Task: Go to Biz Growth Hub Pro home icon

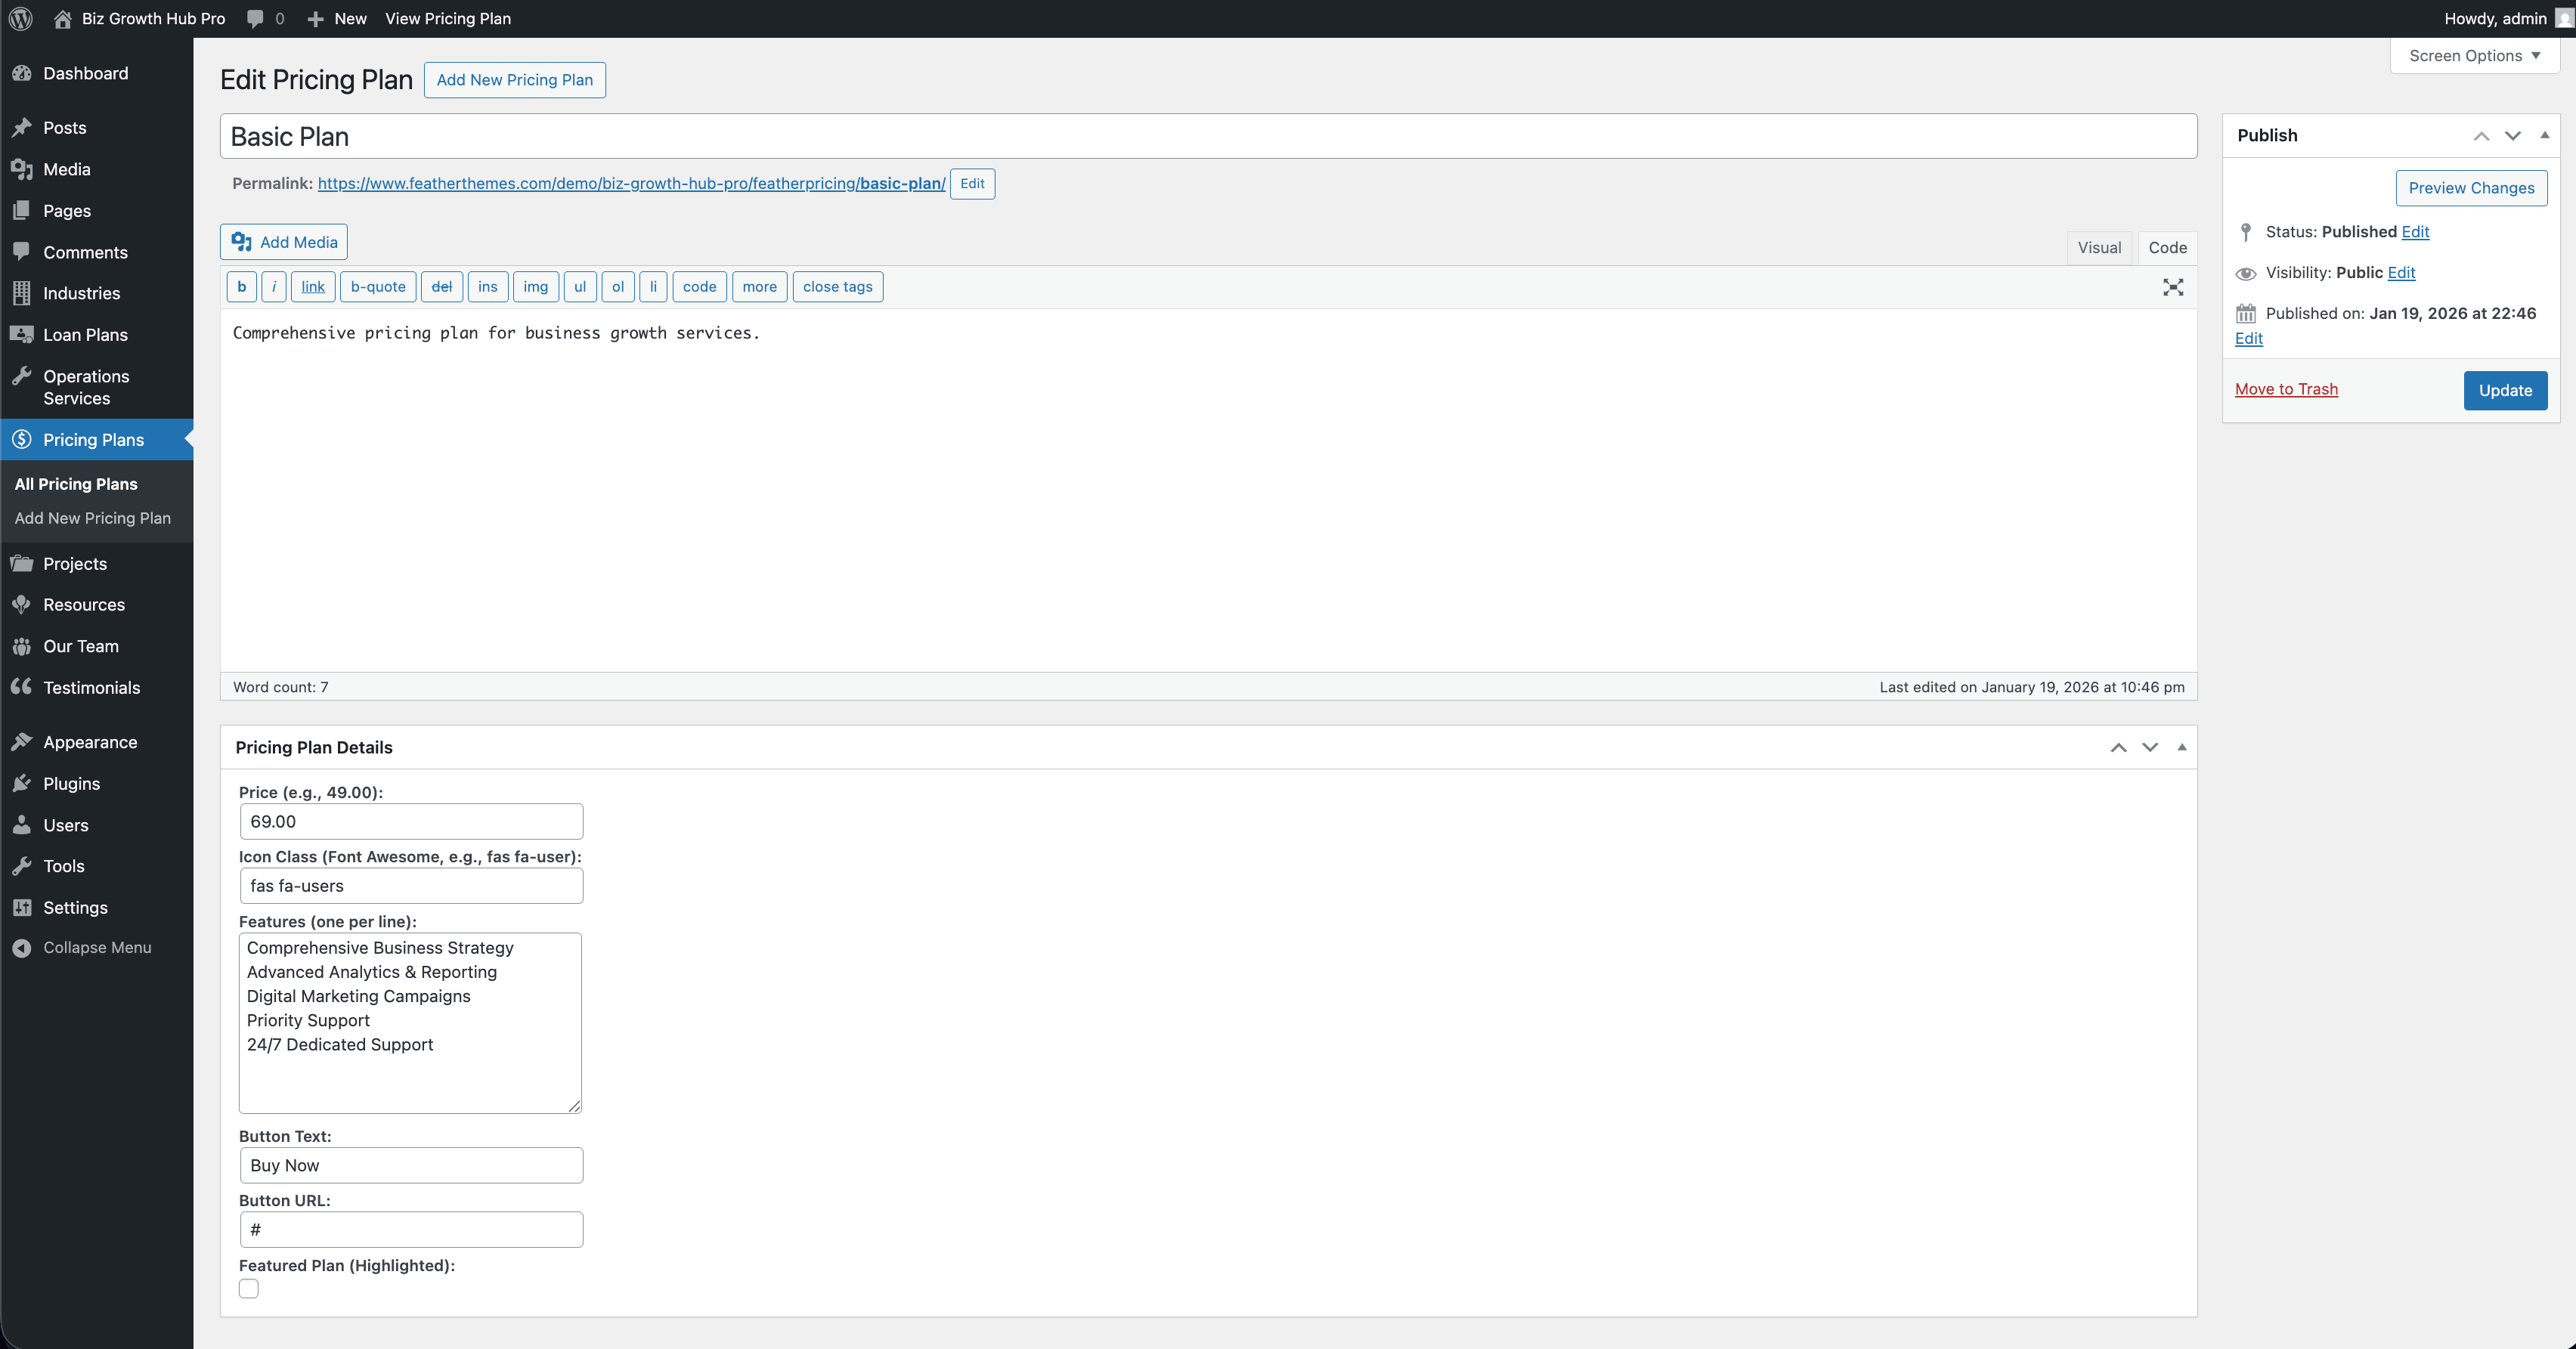Action: point(62,18)
